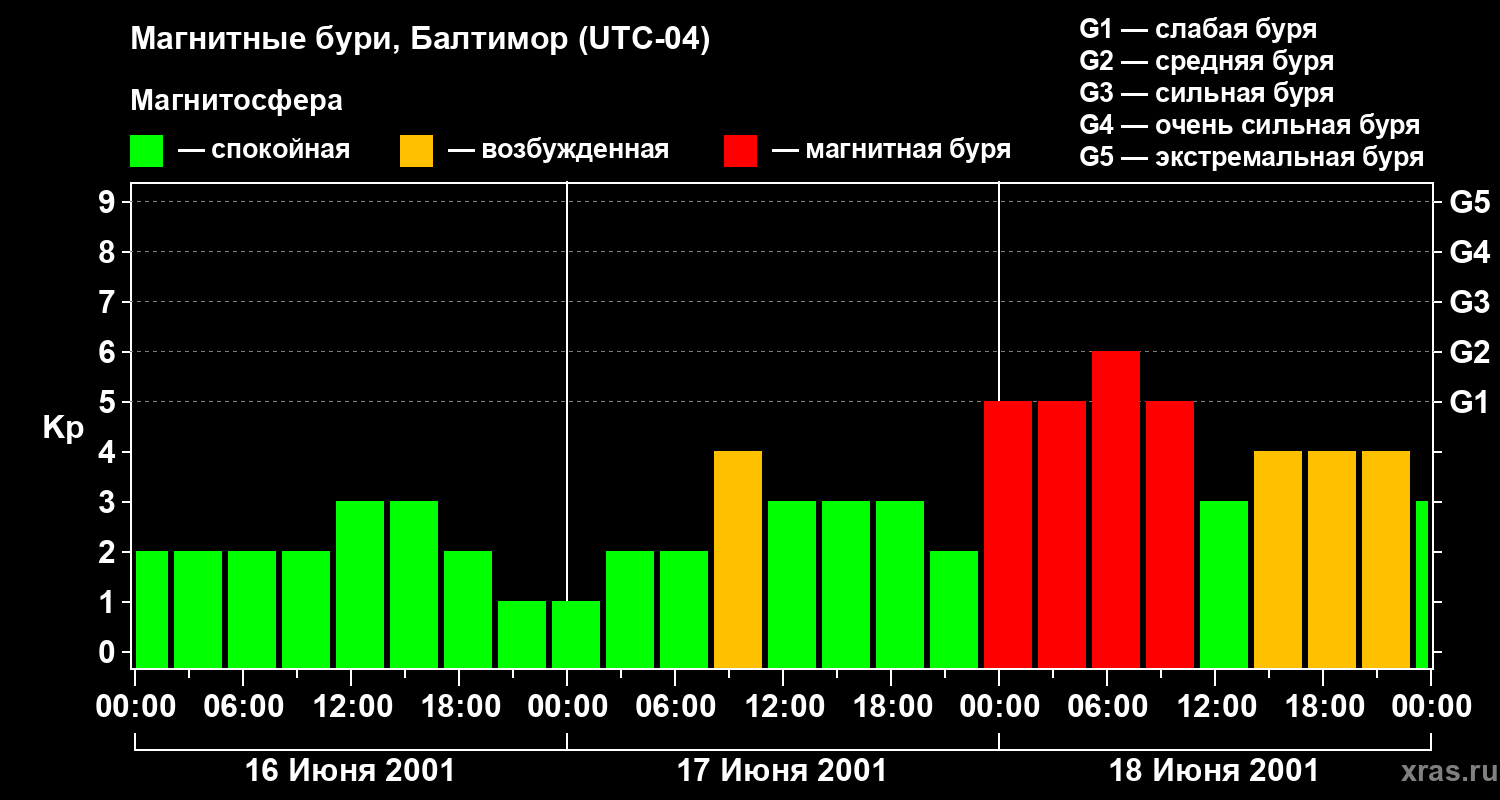Click the «12:00» time label for 17 June

(x=784, y=706)
